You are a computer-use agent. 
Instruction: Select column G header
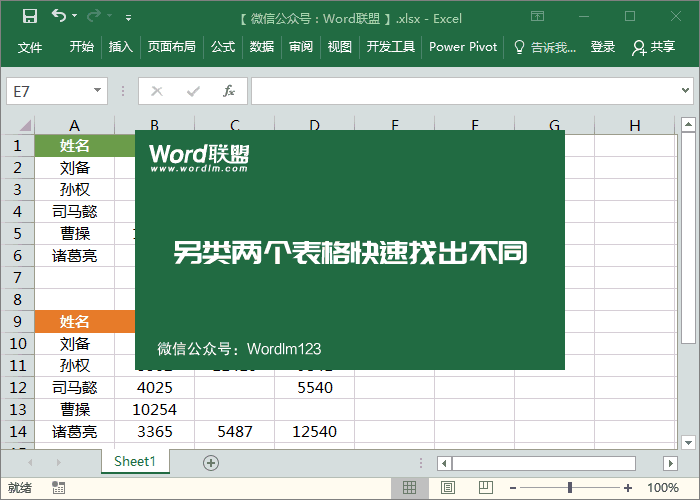(554, 125)
